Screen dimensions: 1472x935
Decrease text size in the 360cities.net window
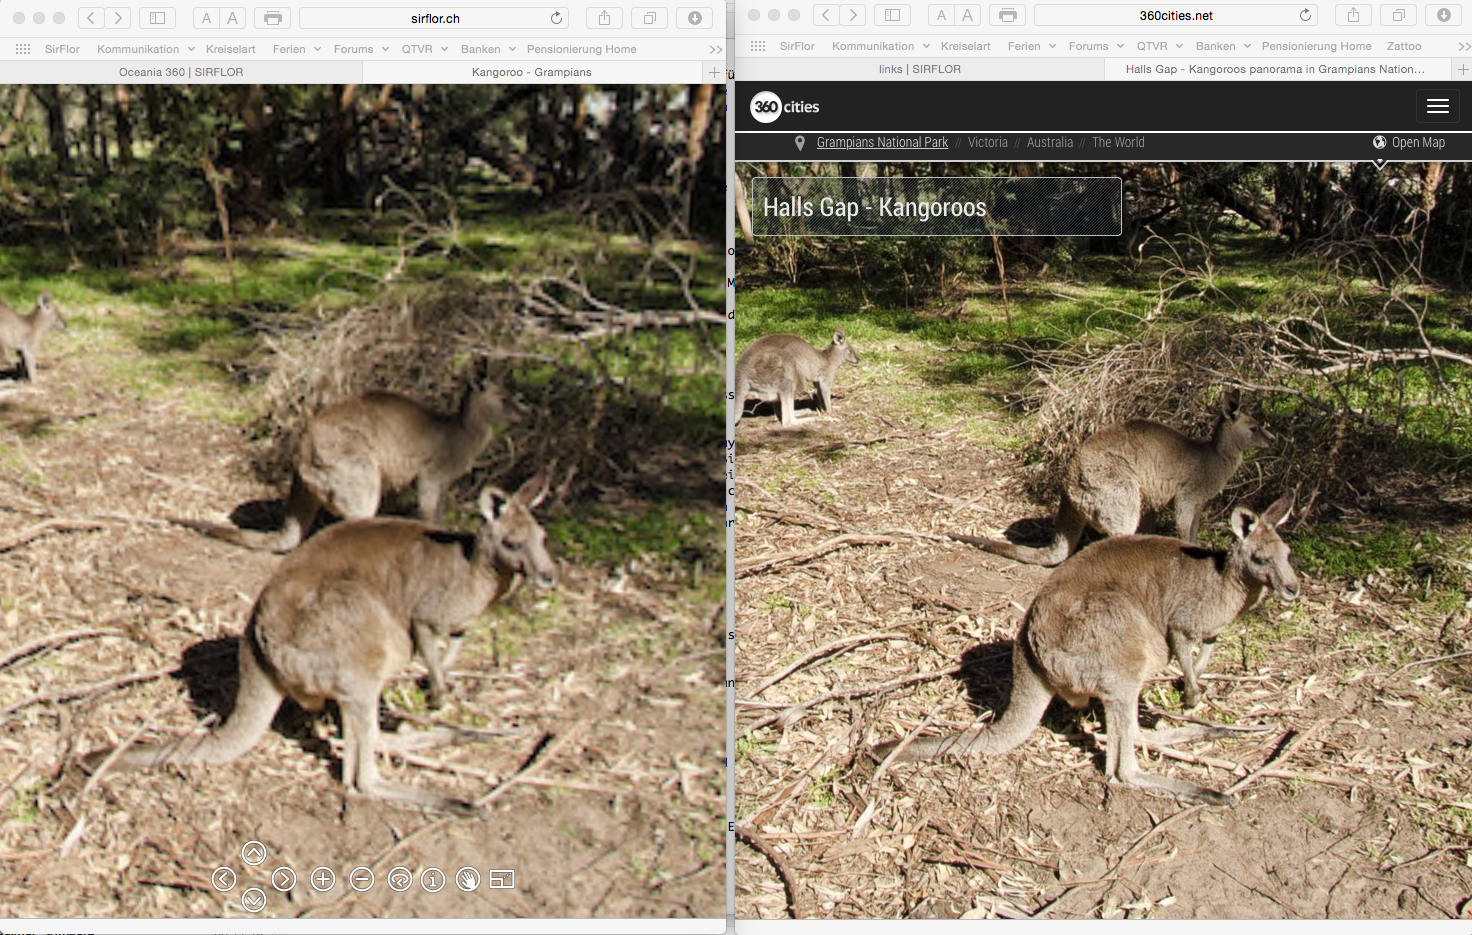[x=941, y=15]
